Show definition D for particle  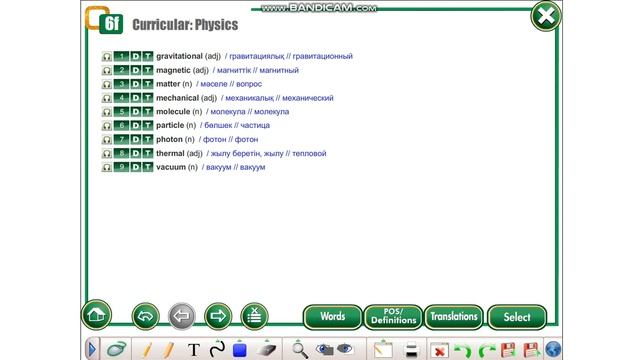(x=136, y=126)
